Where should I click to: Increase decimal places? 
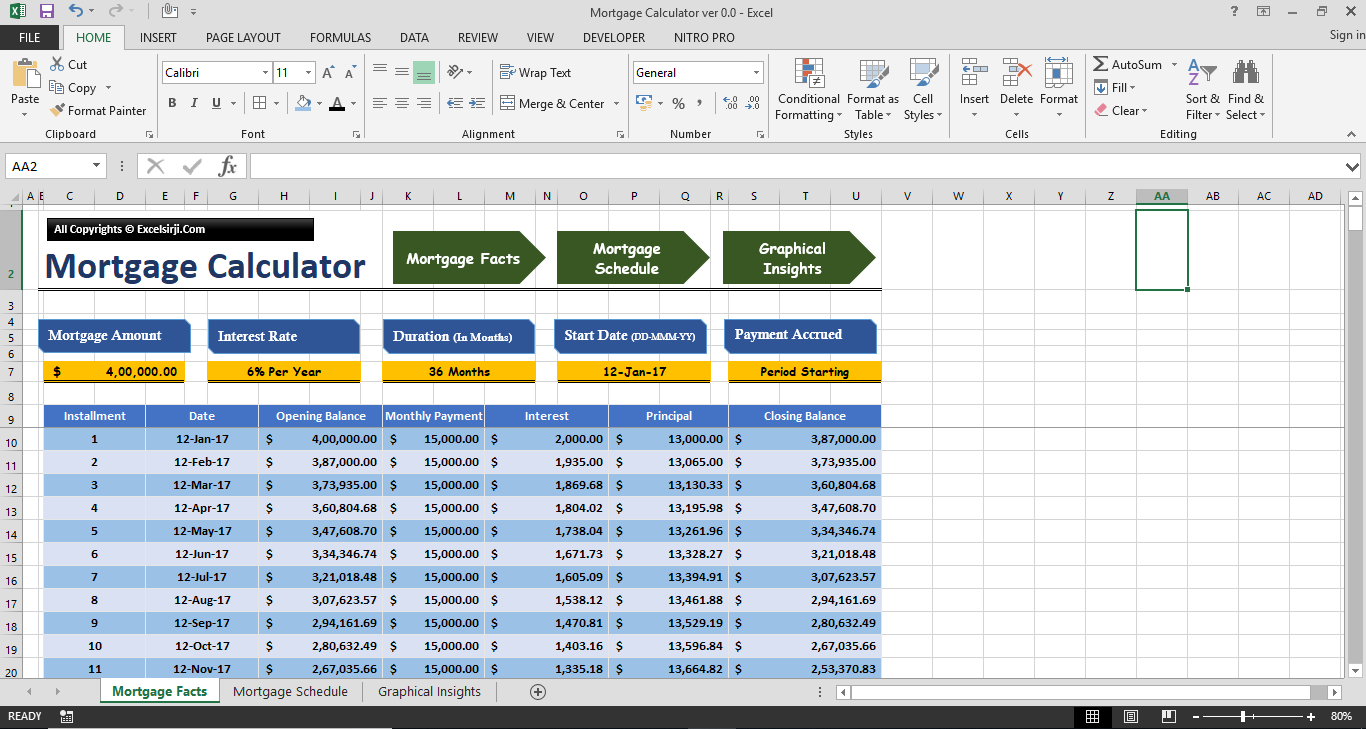coord(730,103)
